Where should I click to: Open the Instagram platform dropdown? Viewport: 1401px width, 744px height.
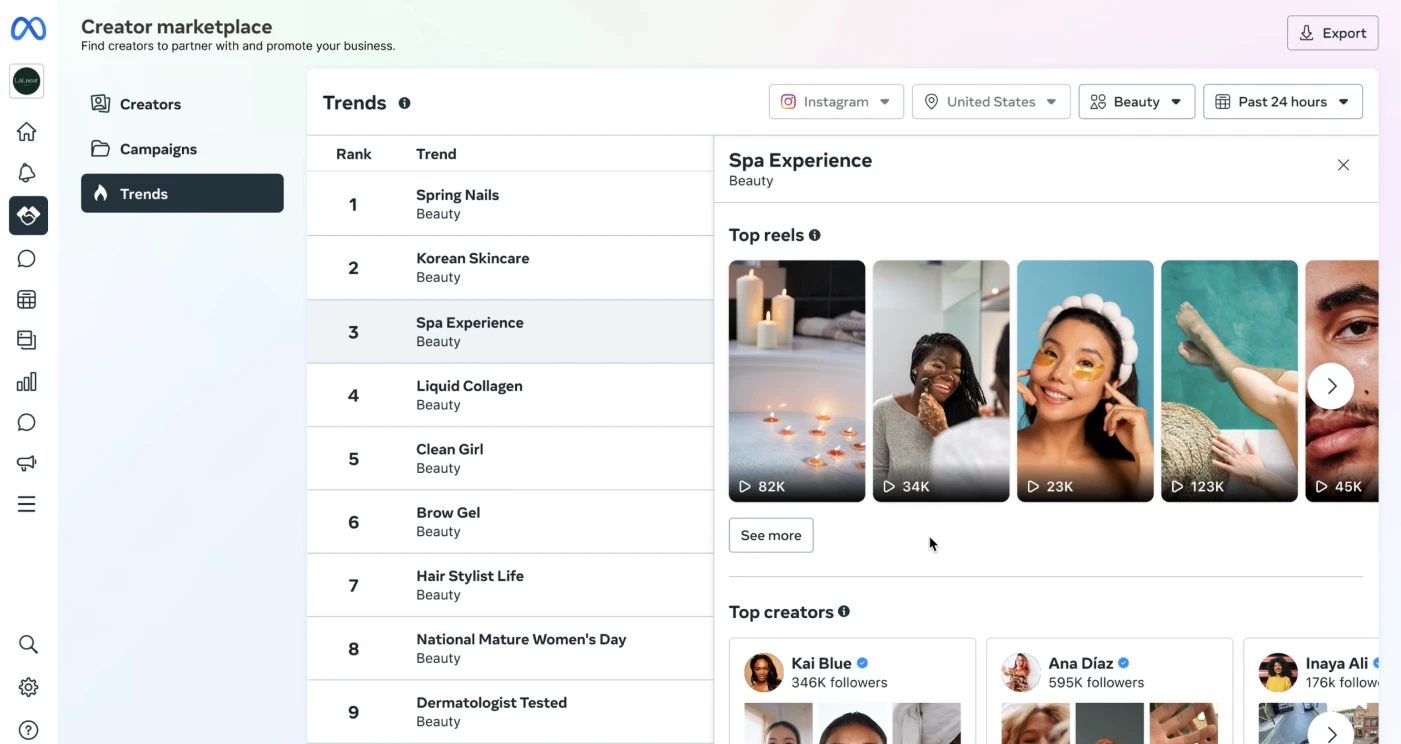(836, 102)
